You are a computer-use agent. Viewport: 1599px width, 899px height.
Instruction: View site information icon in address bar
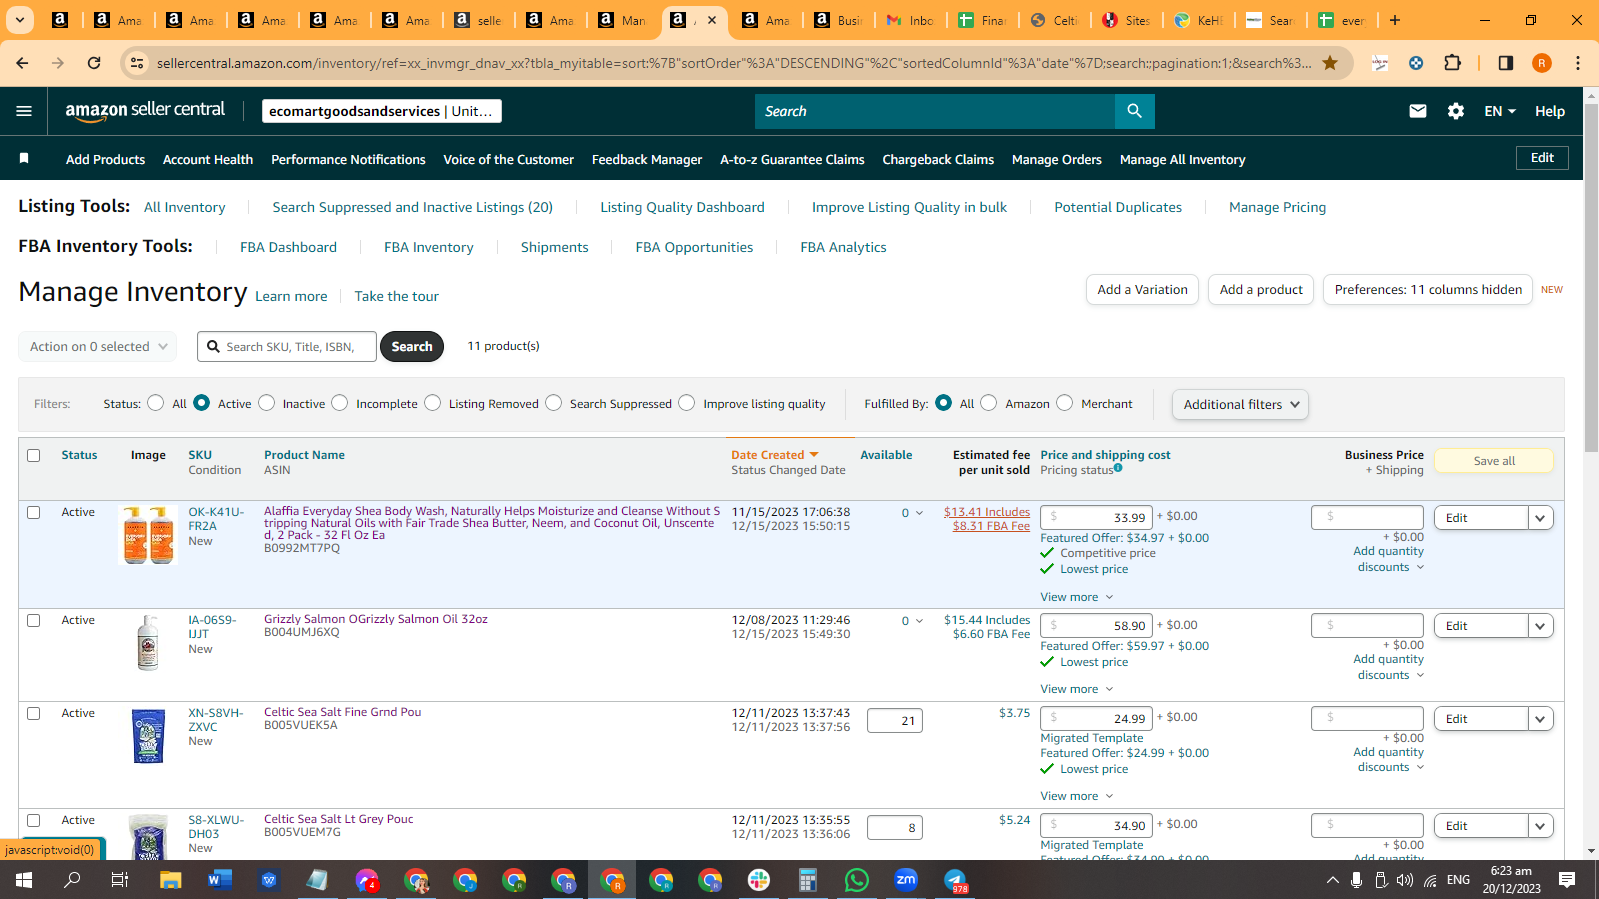pyautogui.click(x=138, y=63)
